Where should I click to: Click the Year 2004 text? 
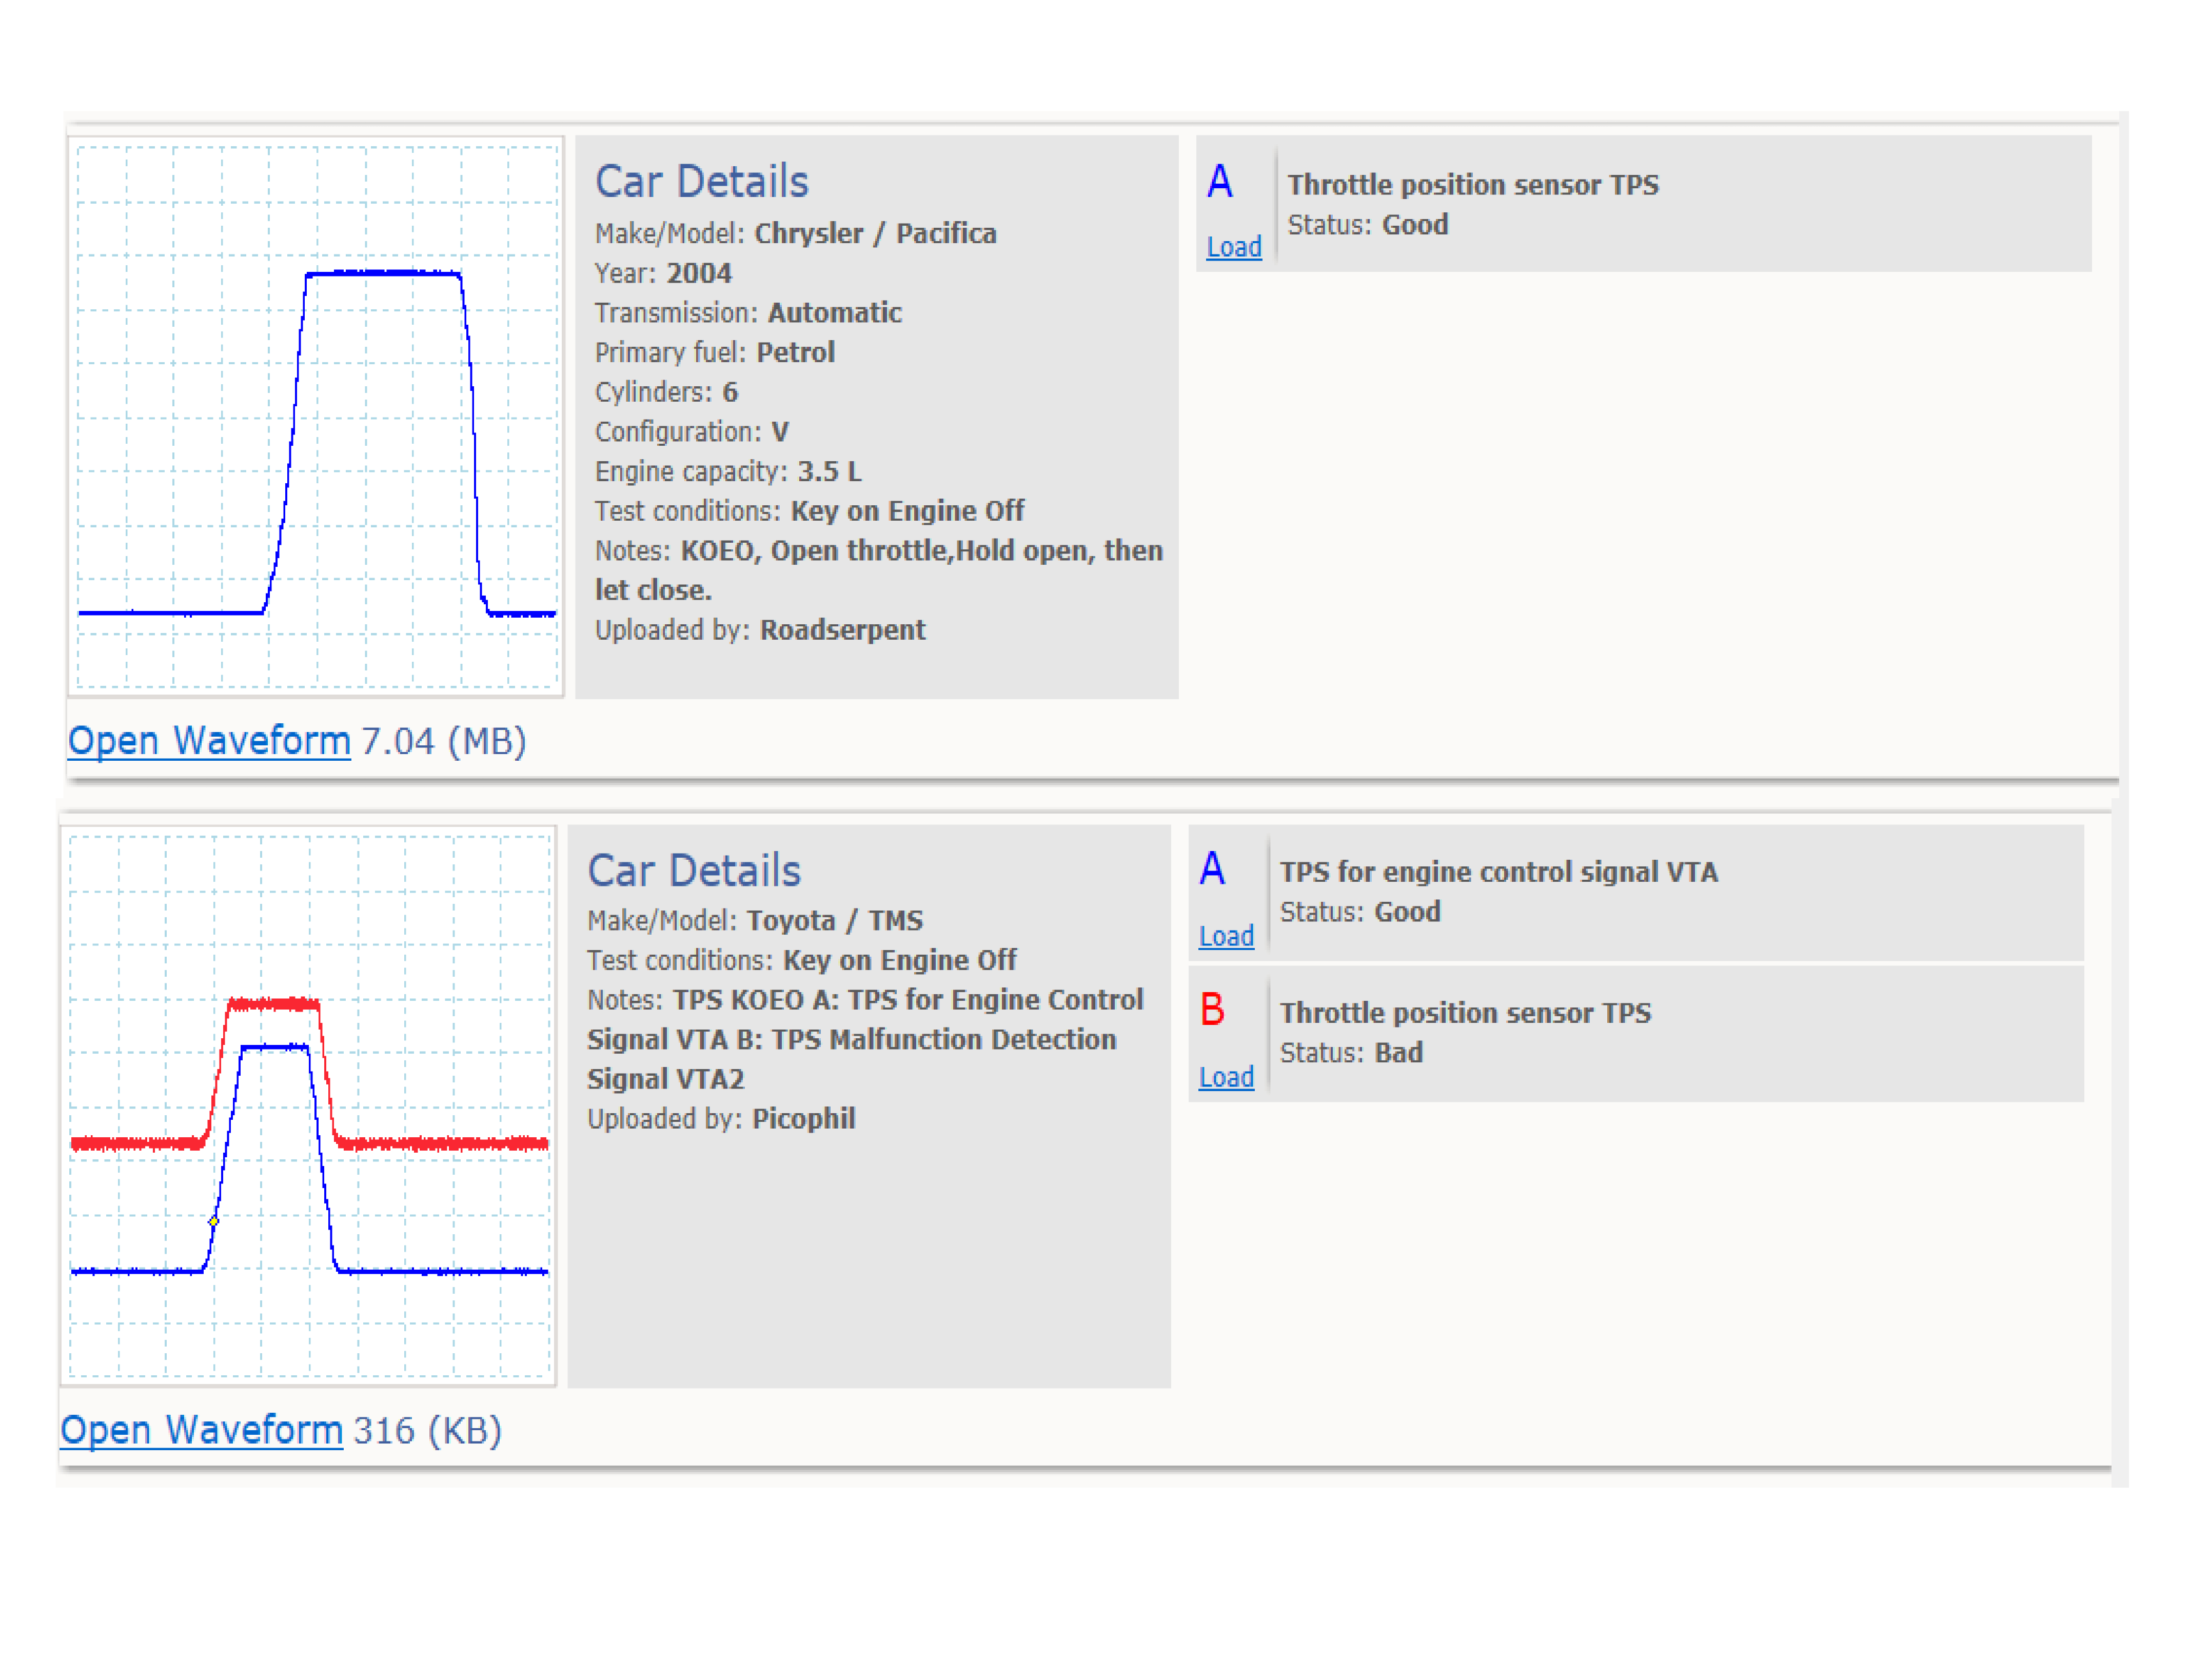[663, 274]
